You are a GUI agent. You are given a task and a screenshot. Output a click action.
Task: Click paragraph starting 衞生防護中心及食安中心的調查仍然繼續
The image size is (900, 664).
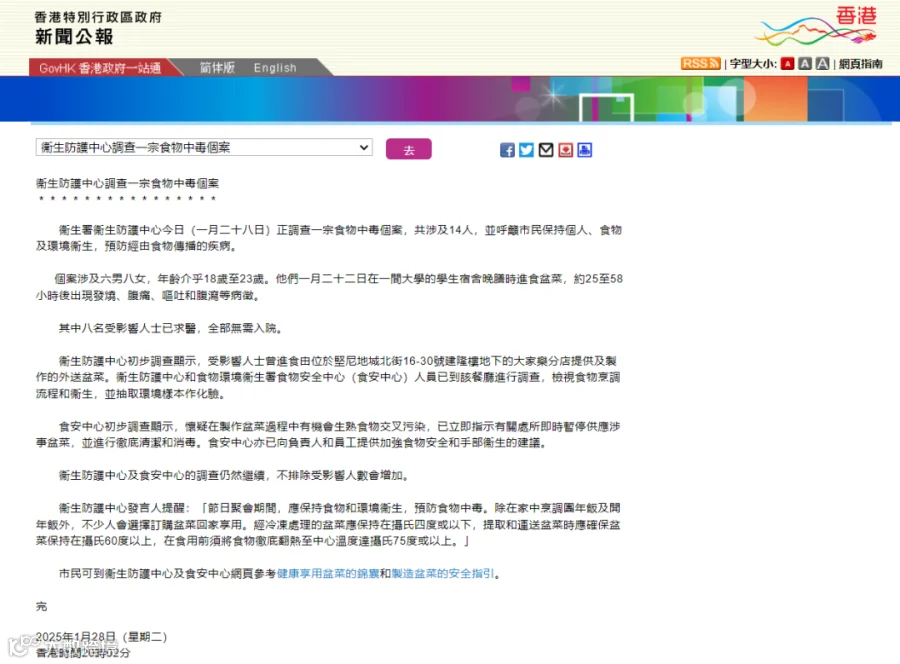[234, 475]
